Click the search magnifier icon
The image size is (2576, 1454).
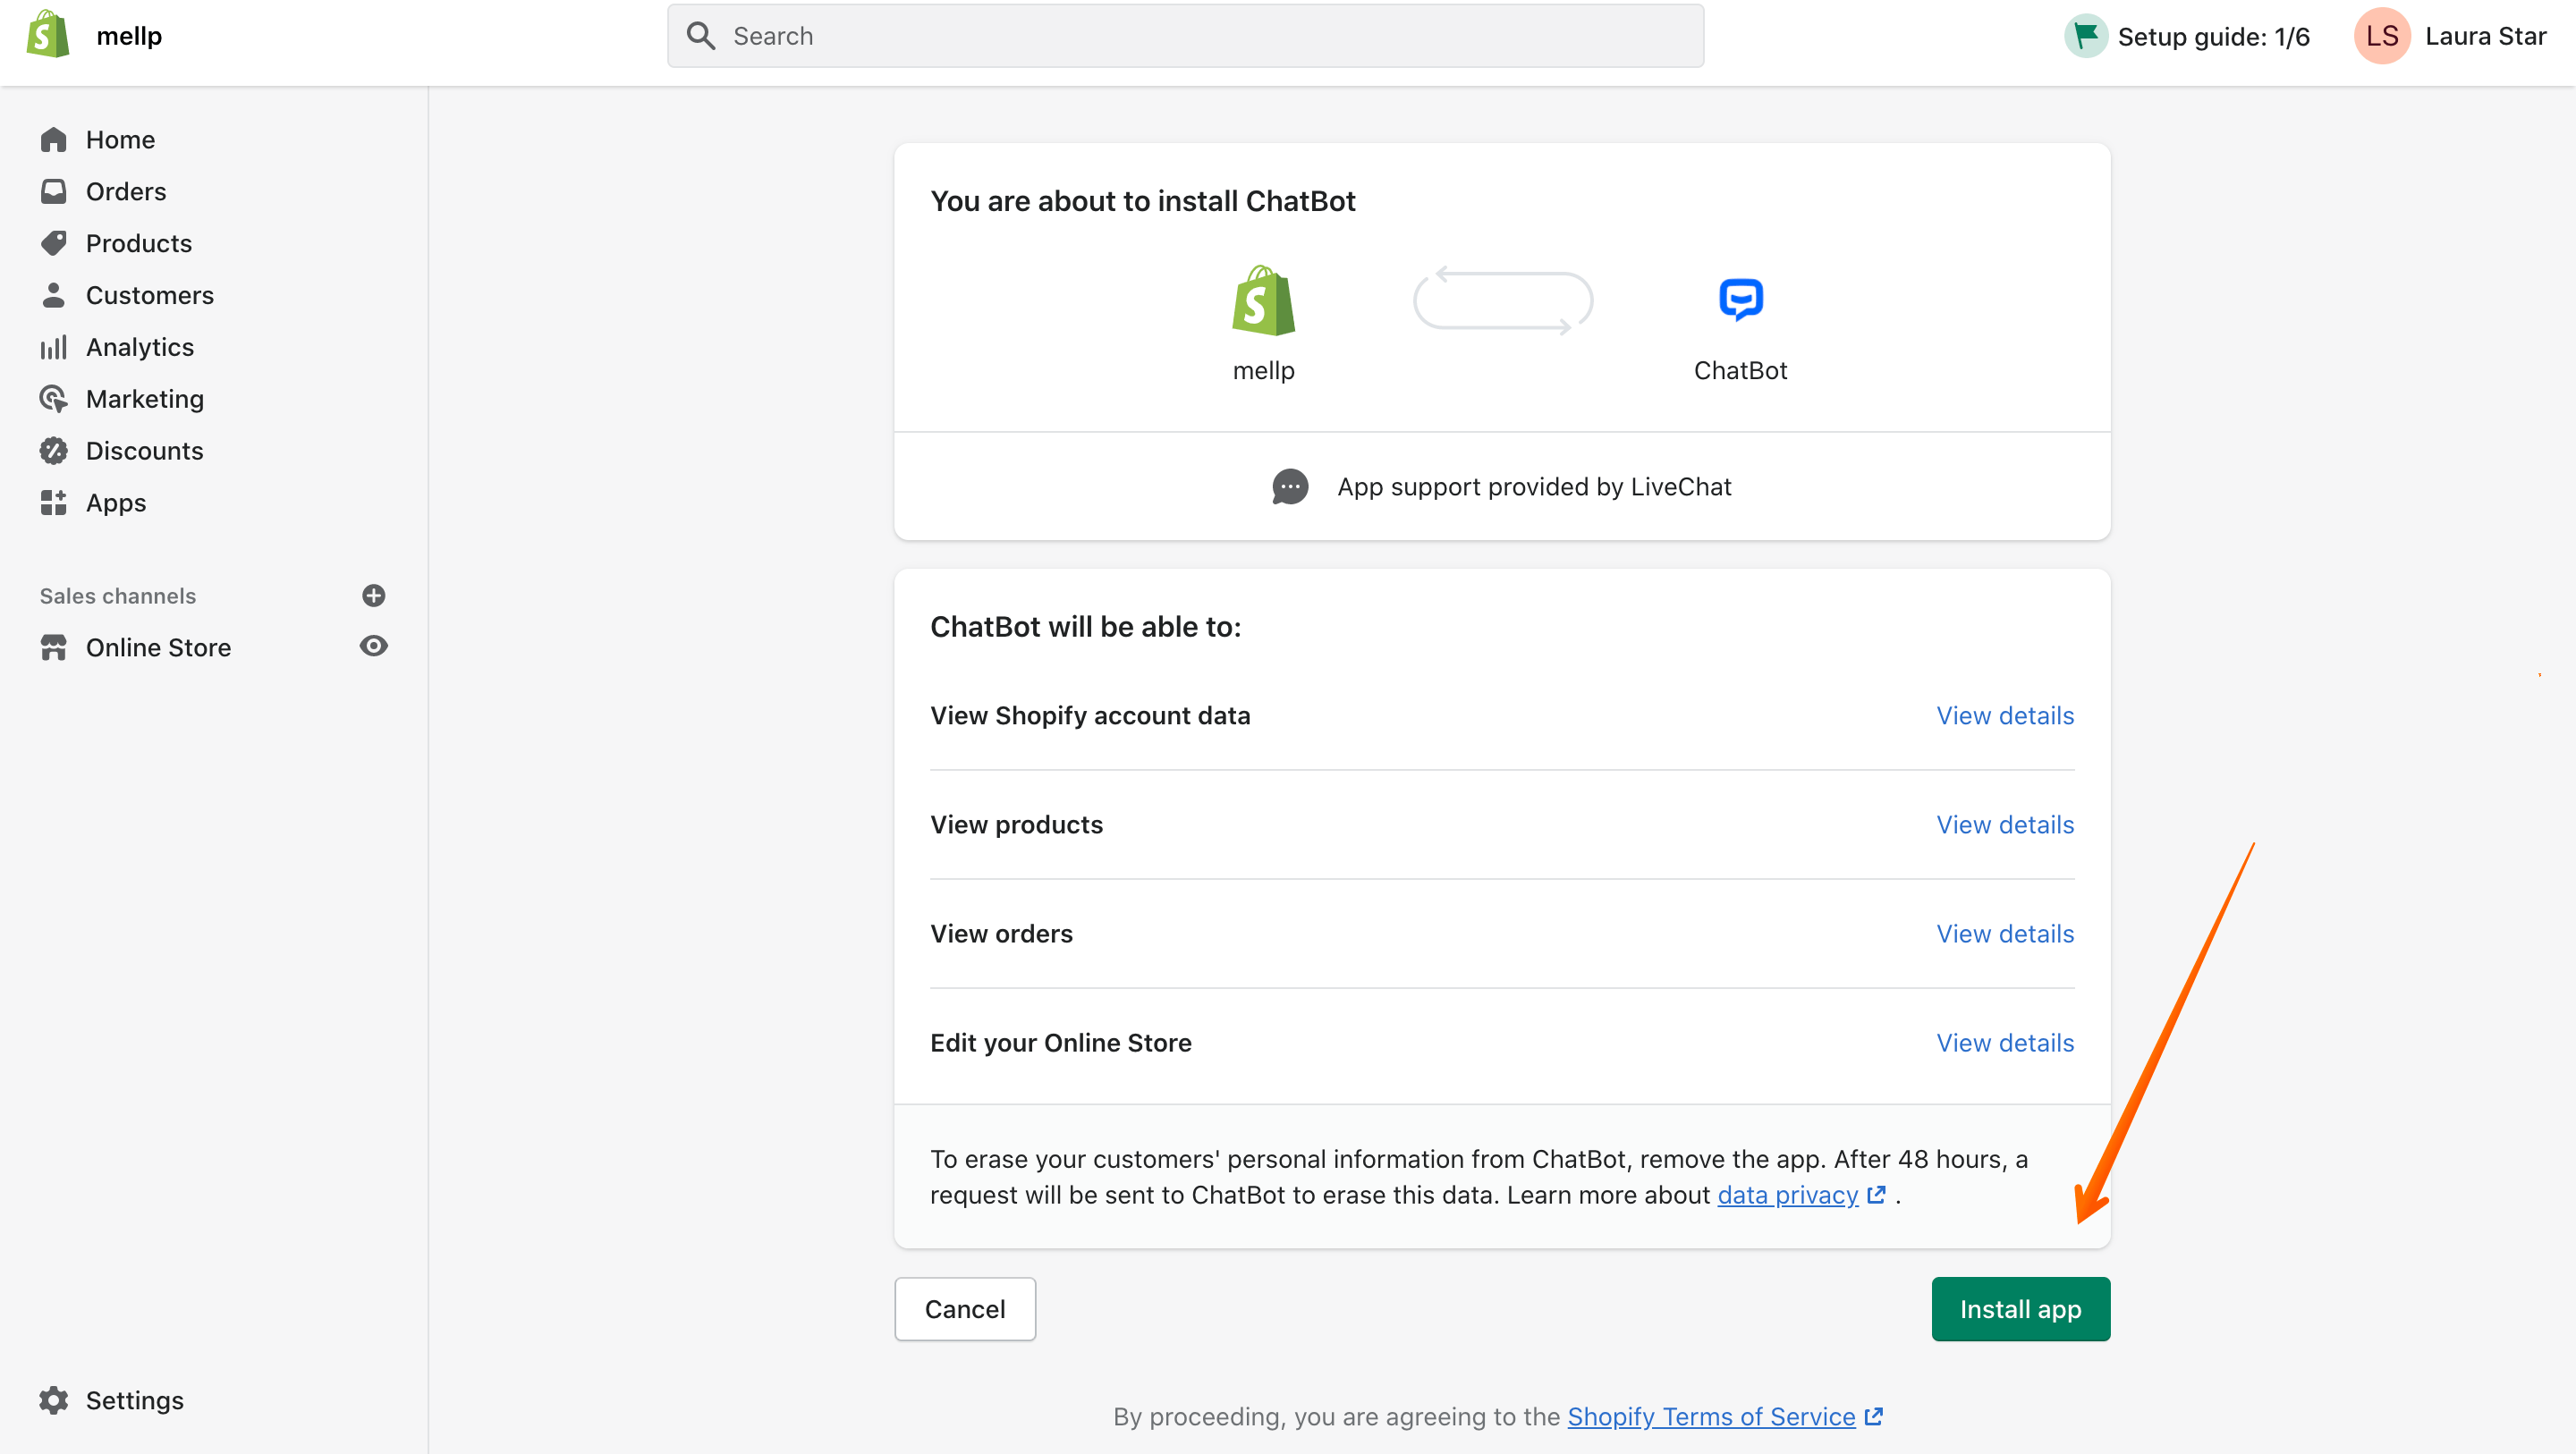[x=701, y=36]
